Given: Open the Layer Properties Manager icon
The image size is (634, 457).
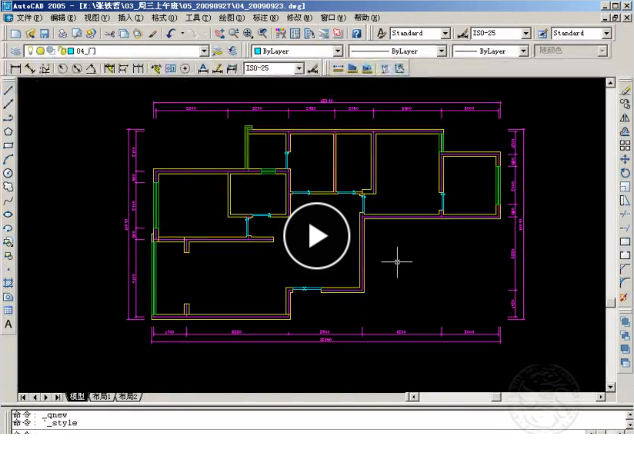Looking at the screenshot, I should (x=15, y=51).
